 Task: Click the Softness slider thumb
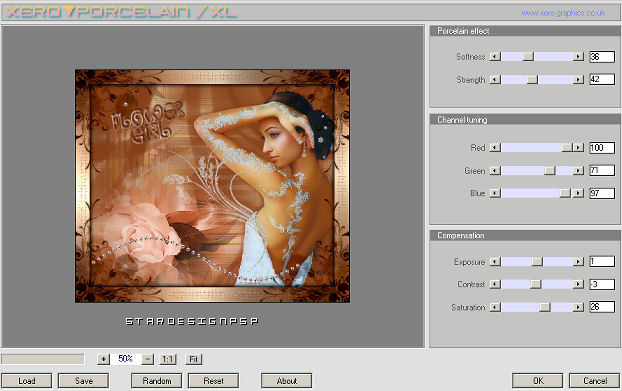pyautogui.click(x=528, y=57)
